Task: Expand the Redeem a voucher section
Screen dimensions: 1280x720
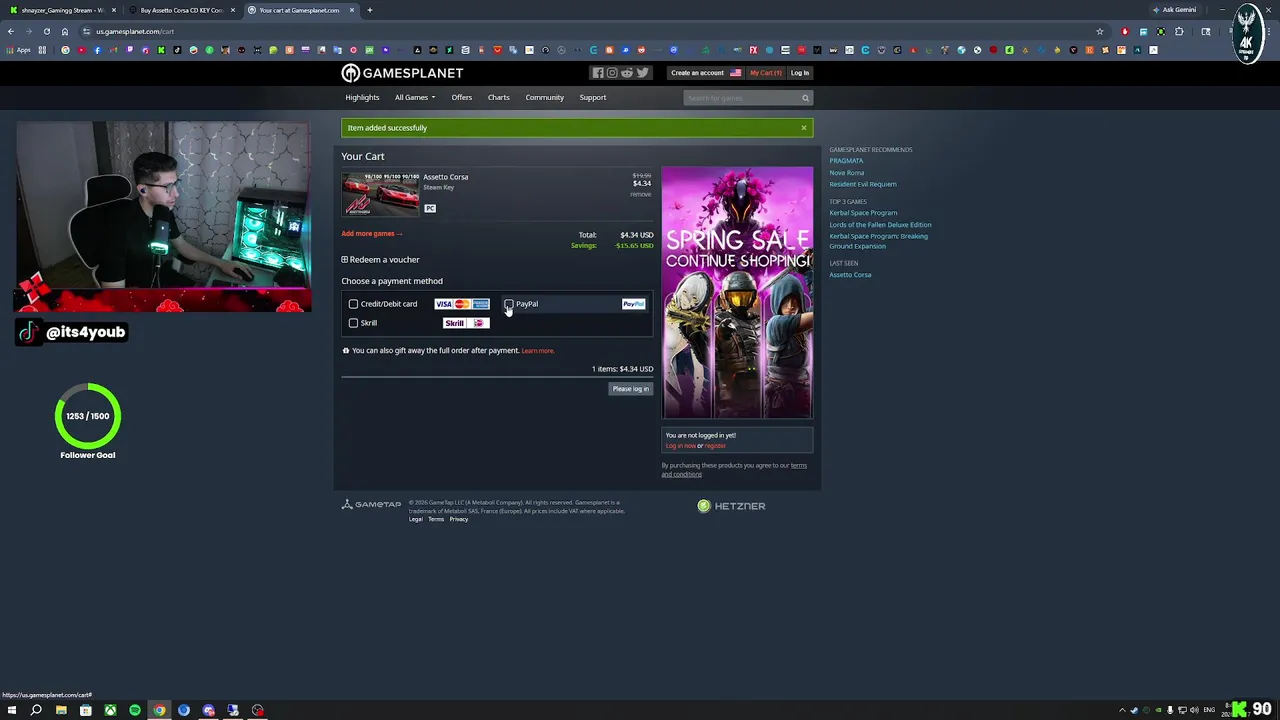Action: (x=380, y=260)
